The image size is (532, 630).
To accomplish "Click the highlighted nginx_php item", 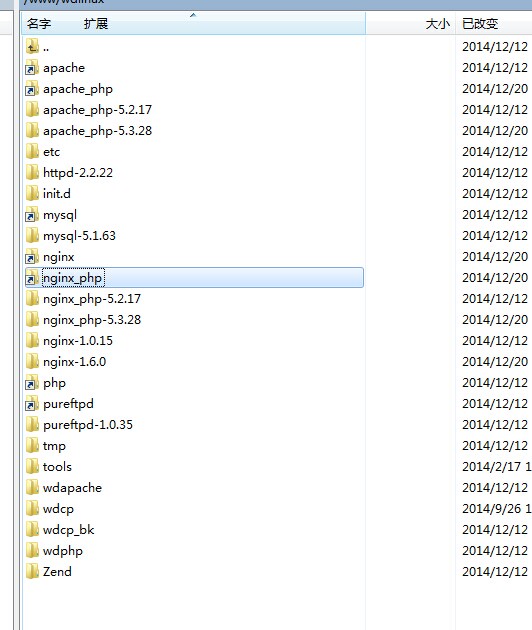I will pos(194,278).
